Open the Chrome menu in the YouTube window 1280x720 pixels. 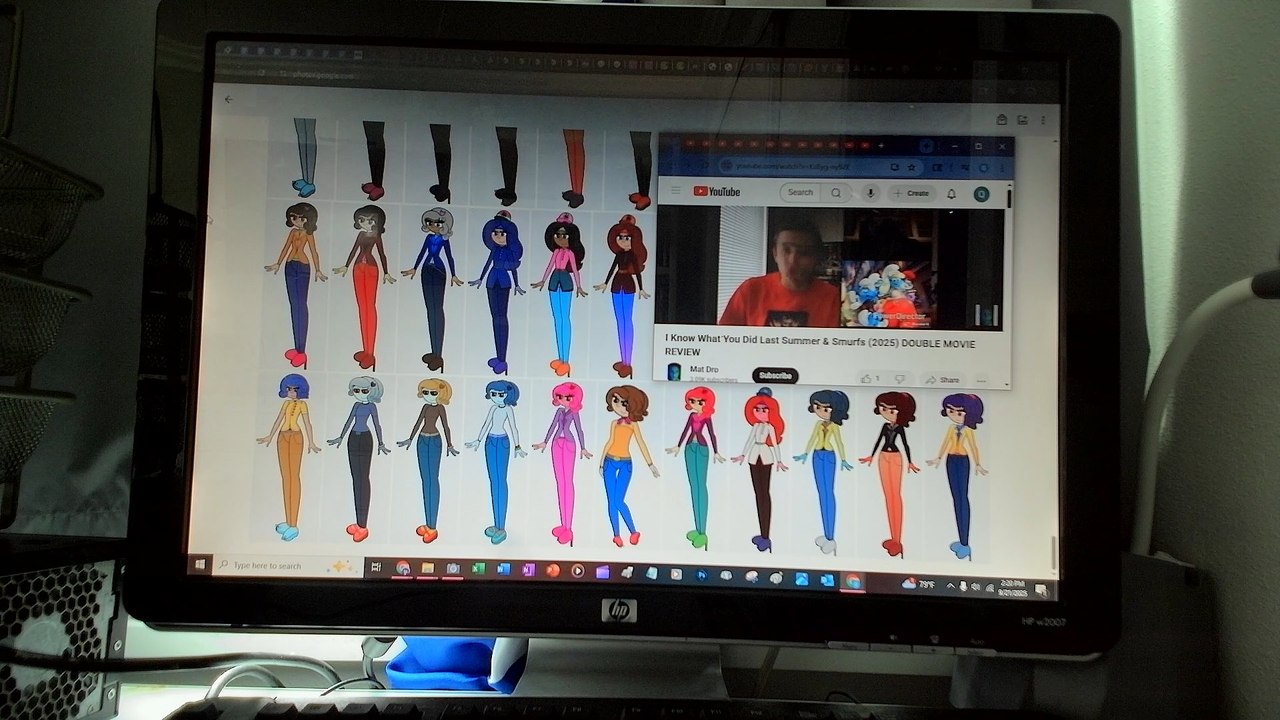(1003, 168)
